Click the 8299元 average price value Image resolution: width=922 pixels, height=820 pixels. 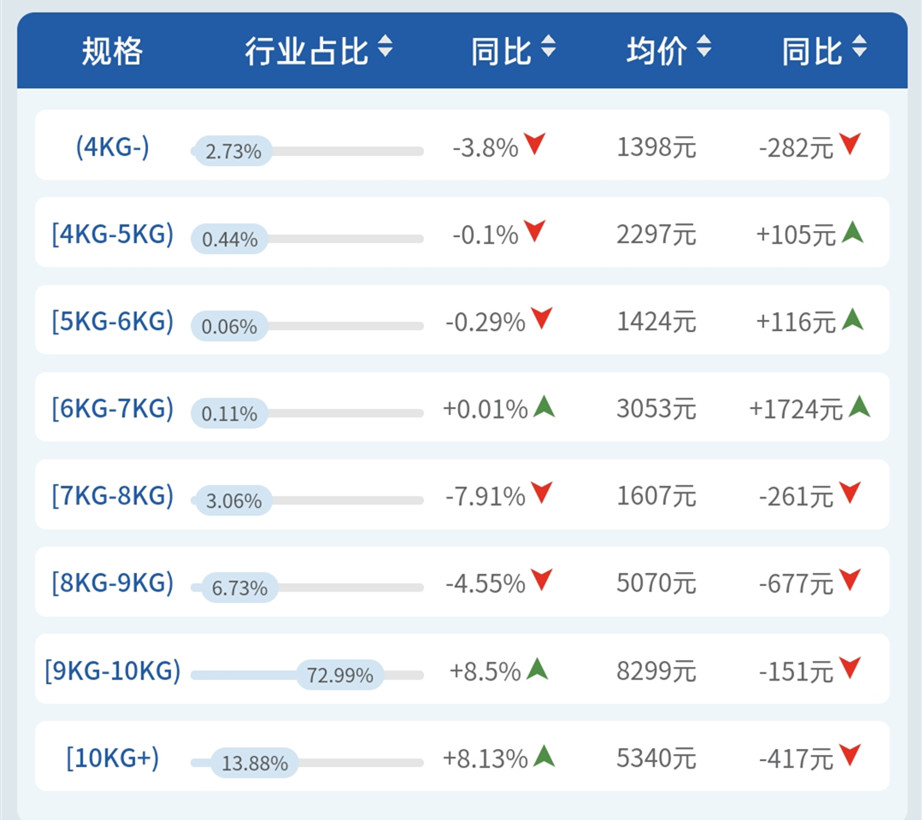656,671
